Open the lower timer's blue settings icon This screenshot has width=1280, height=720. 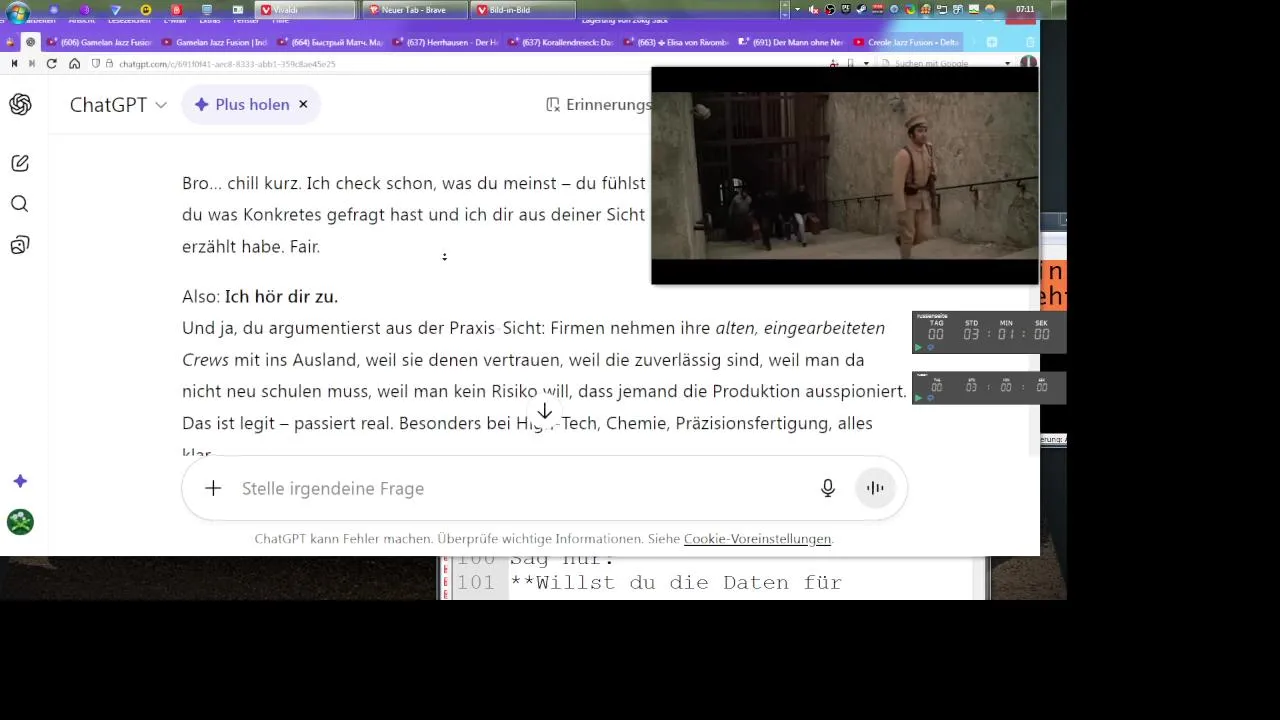point(930,398)
